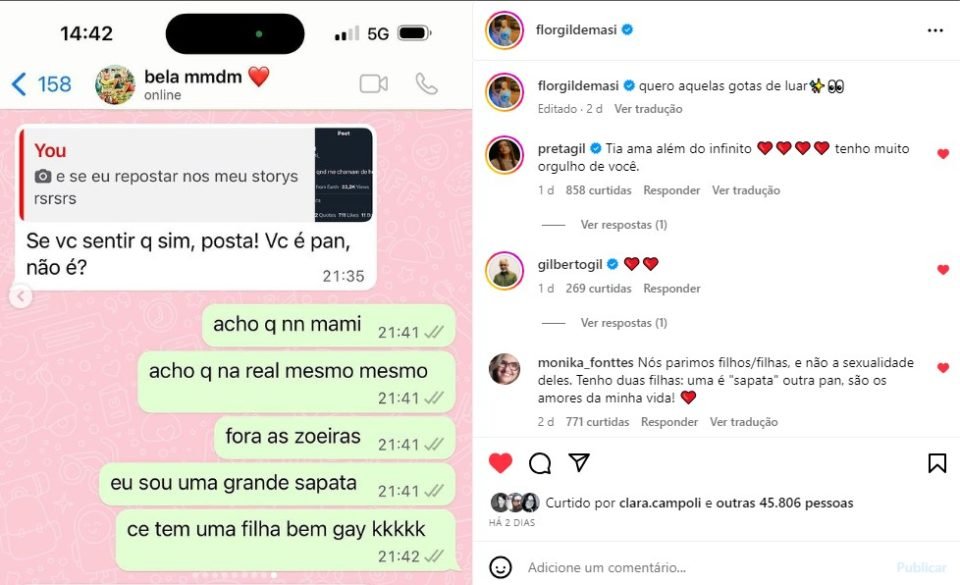Expand replies under gilbertogil's comment
The width and height of the screenshot is (960, 585).
[623, 322]
